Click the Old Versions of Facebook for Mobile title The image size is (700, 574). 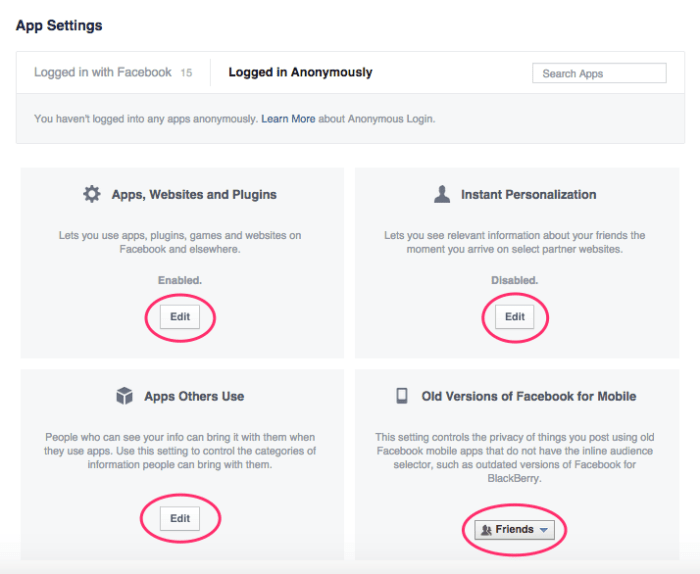528,396
